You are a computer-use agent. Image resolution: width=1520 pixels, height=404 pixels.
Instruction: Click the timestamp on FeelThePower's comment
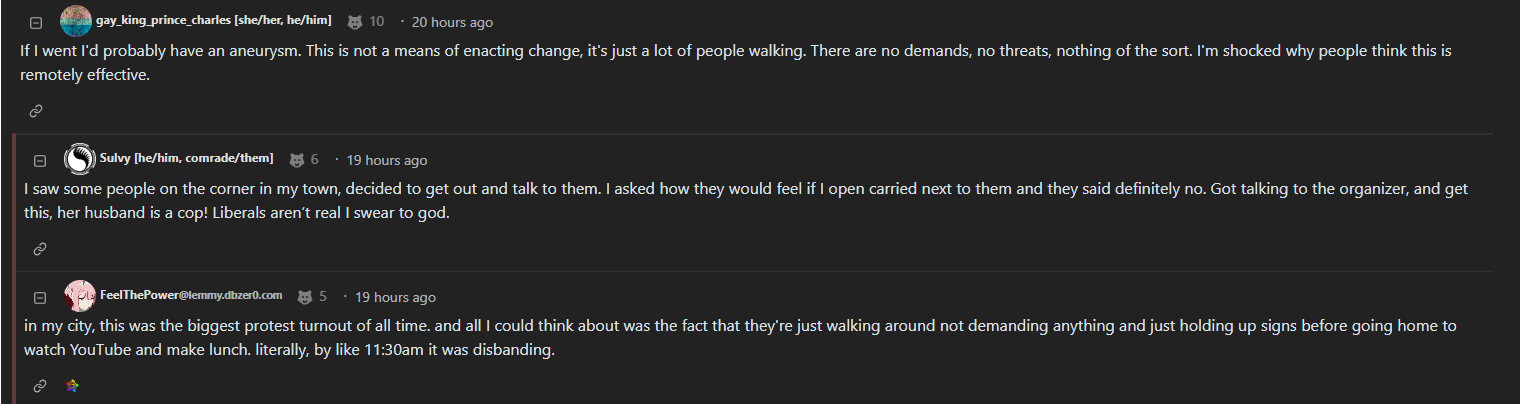pos(395,297)
